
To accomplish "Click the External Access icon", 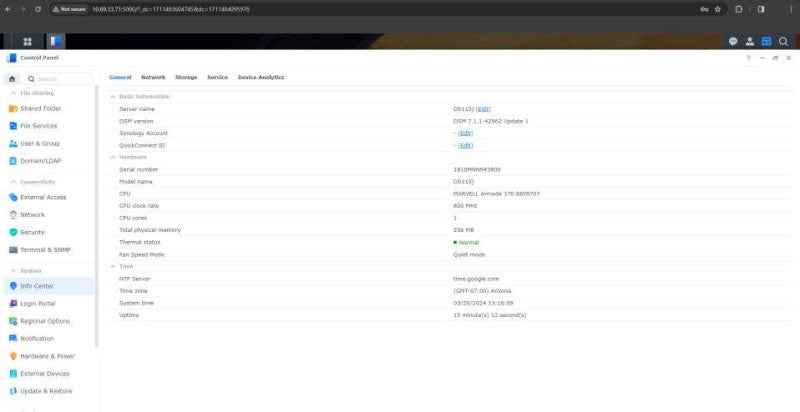I will point(13,197).
